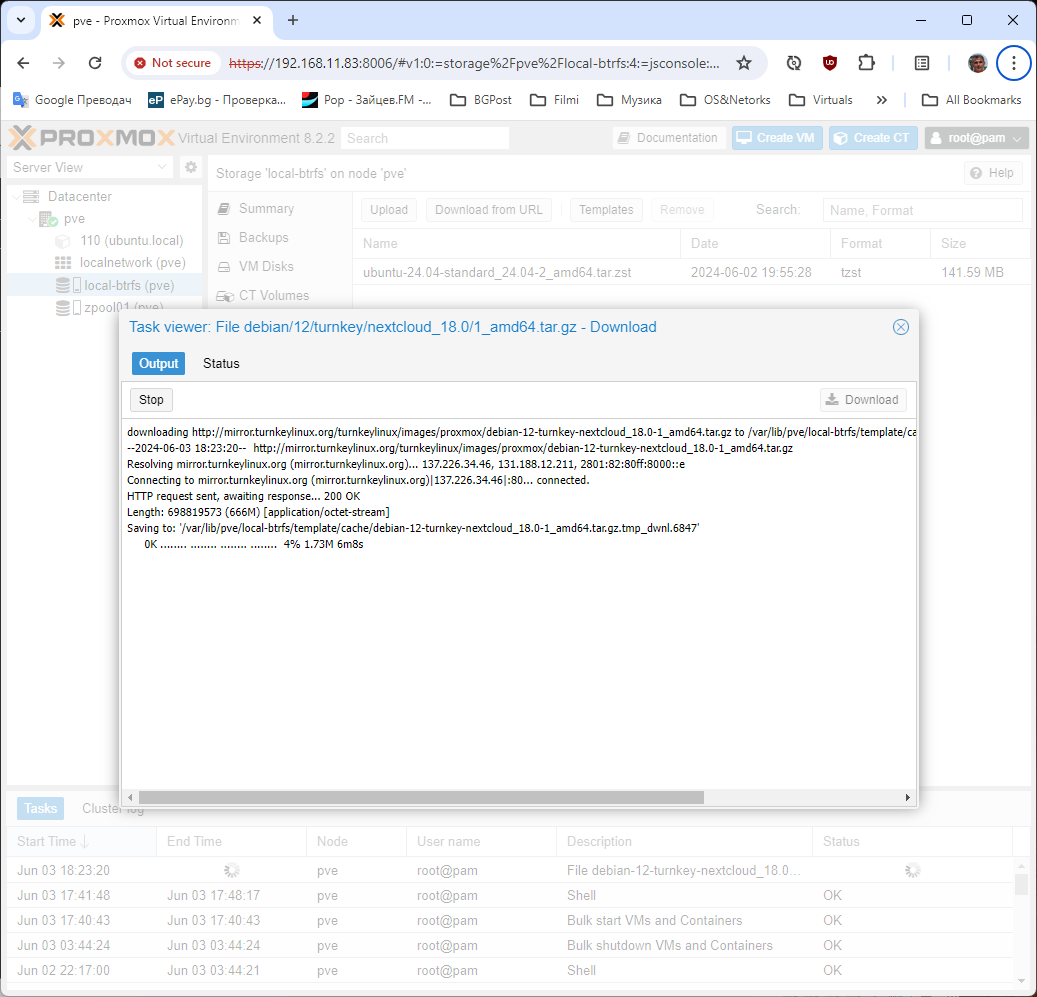Open the side panel reading list icon
The image size is (1037, 997).
(922, 63)
